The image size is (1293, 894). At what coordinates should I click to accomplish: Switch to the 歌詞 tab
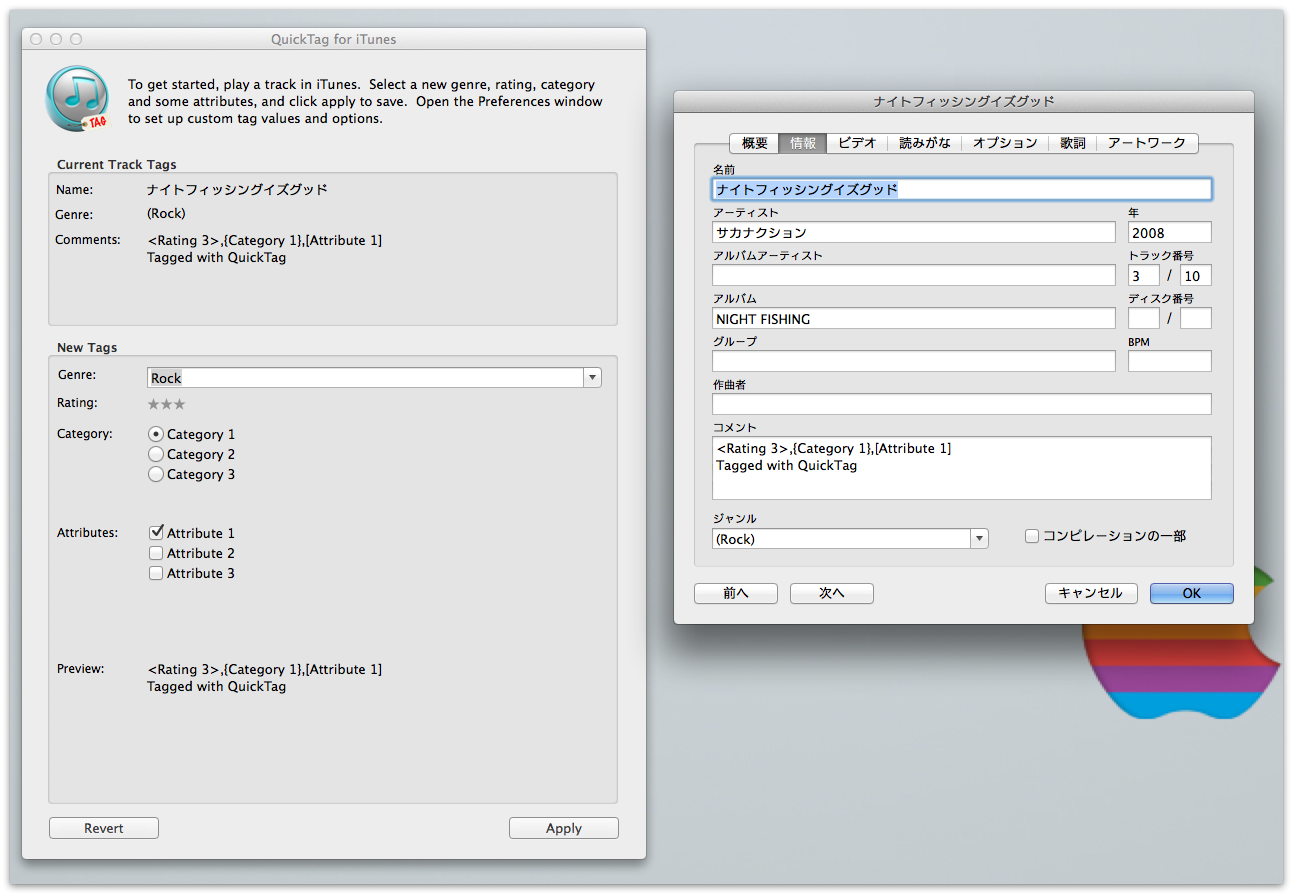[x=1073, y=143]
